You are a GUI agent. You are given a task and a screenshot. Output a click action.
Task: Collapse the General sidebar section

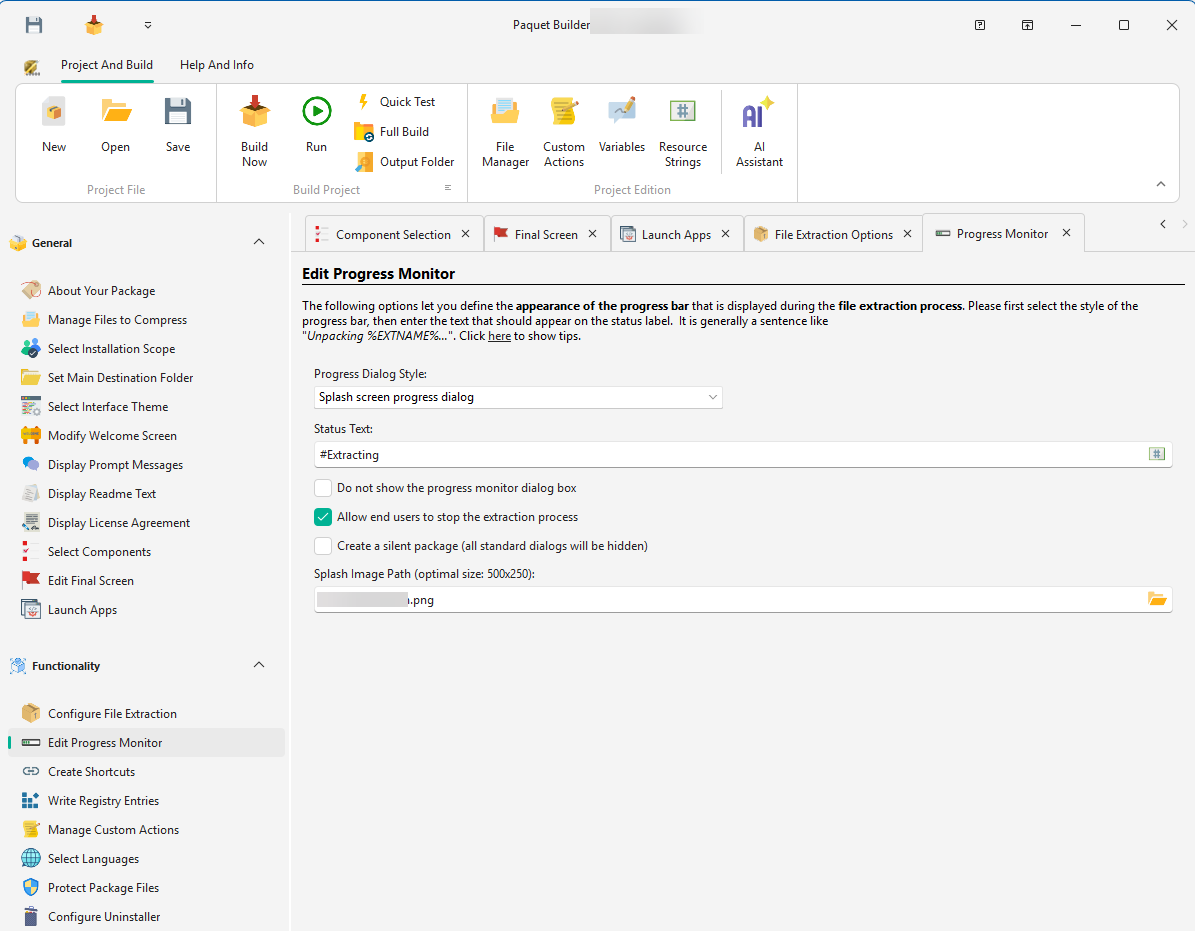pos(258,242)
